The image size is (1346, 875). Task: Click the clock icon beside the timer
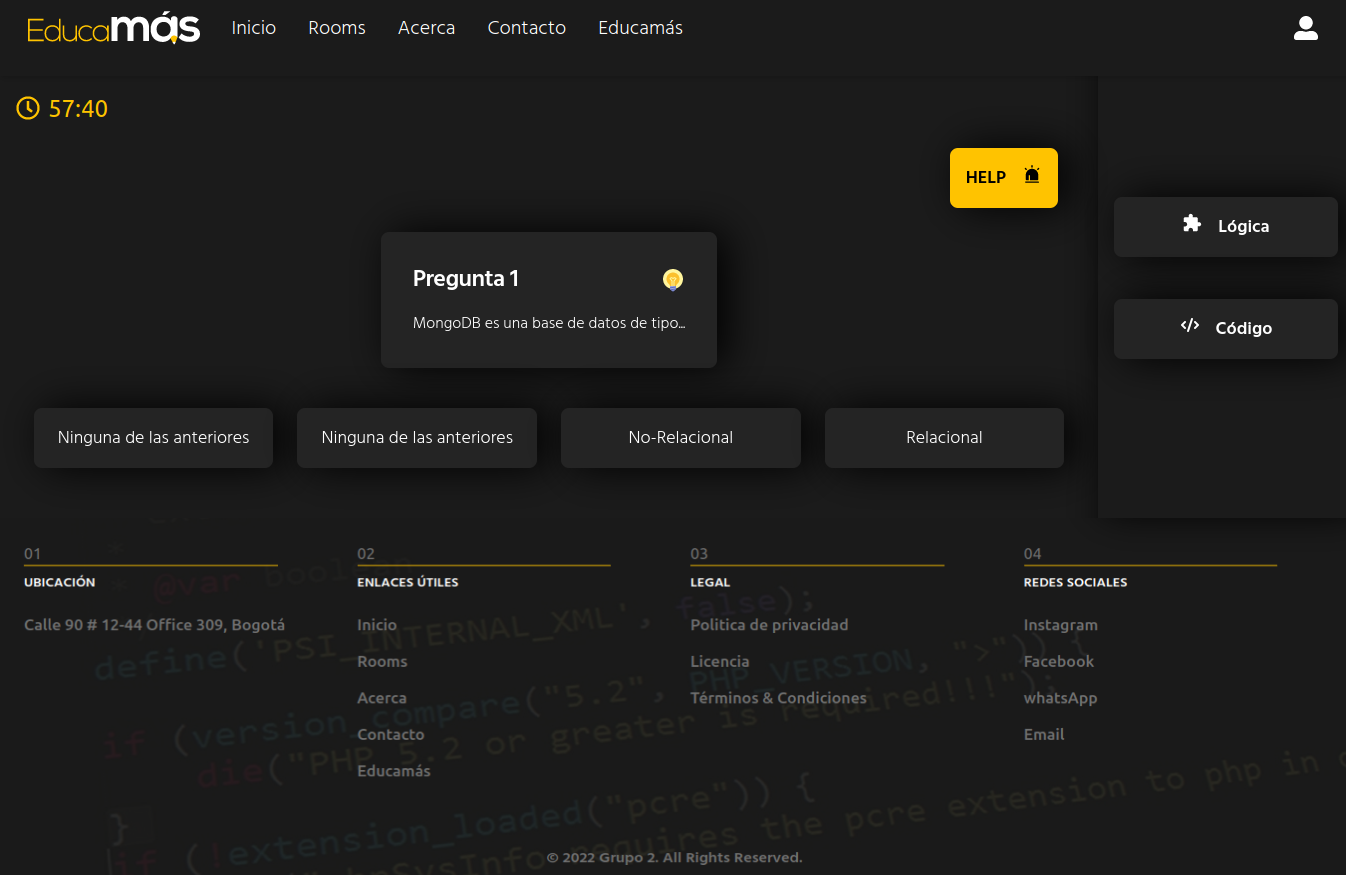tap(27, 108)
